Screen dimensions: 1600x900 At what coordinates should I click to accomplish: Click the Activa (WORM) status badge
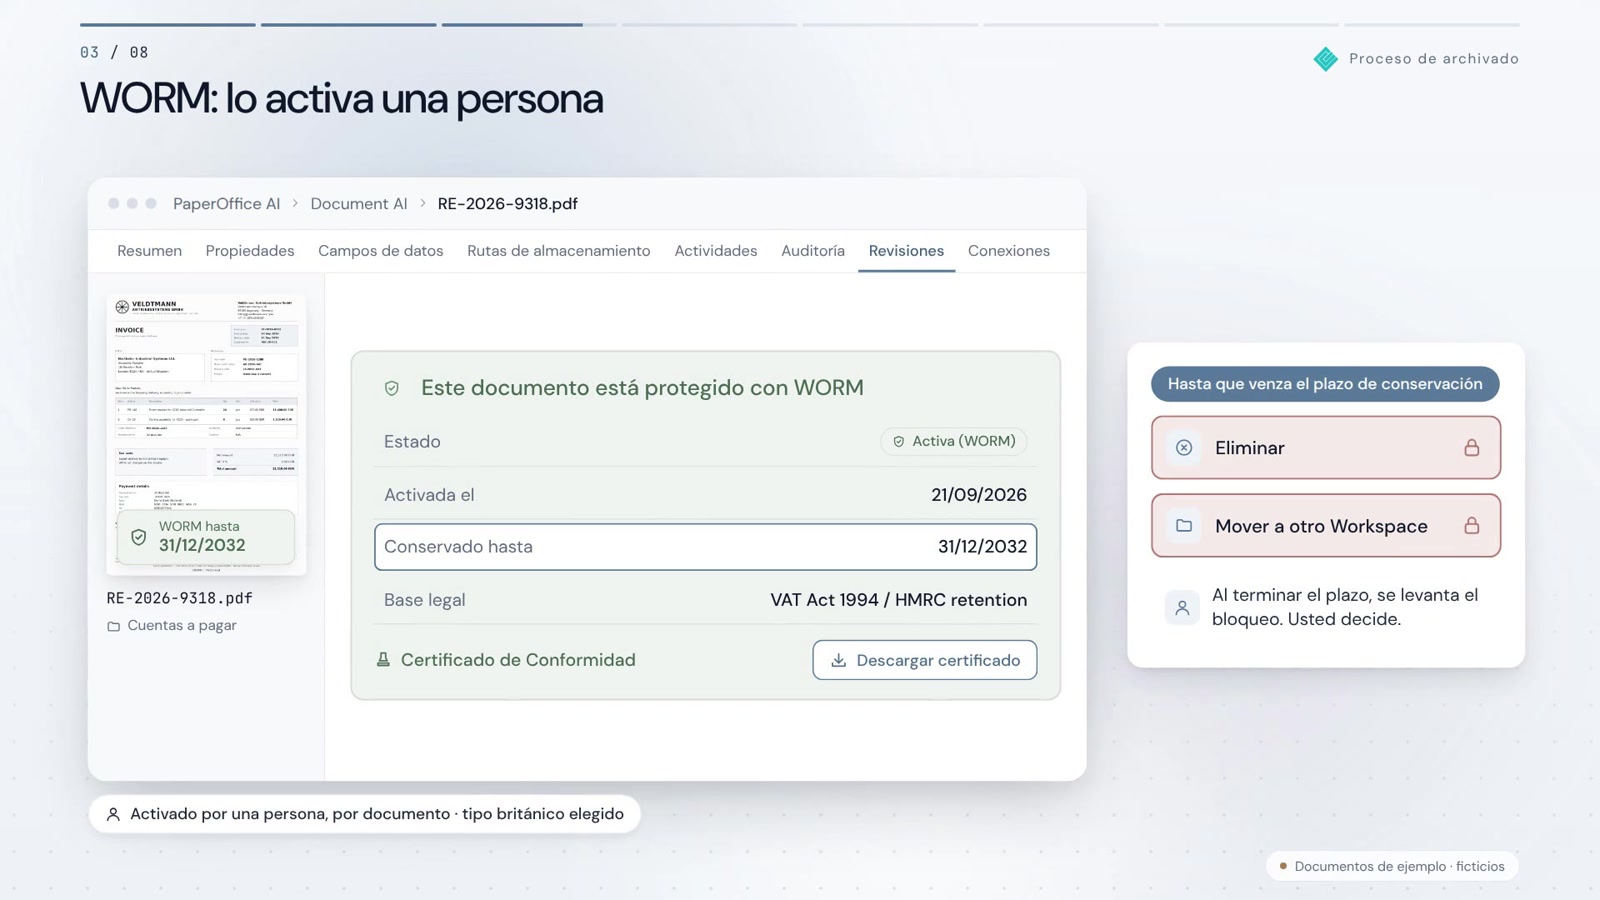click(954, 441)
